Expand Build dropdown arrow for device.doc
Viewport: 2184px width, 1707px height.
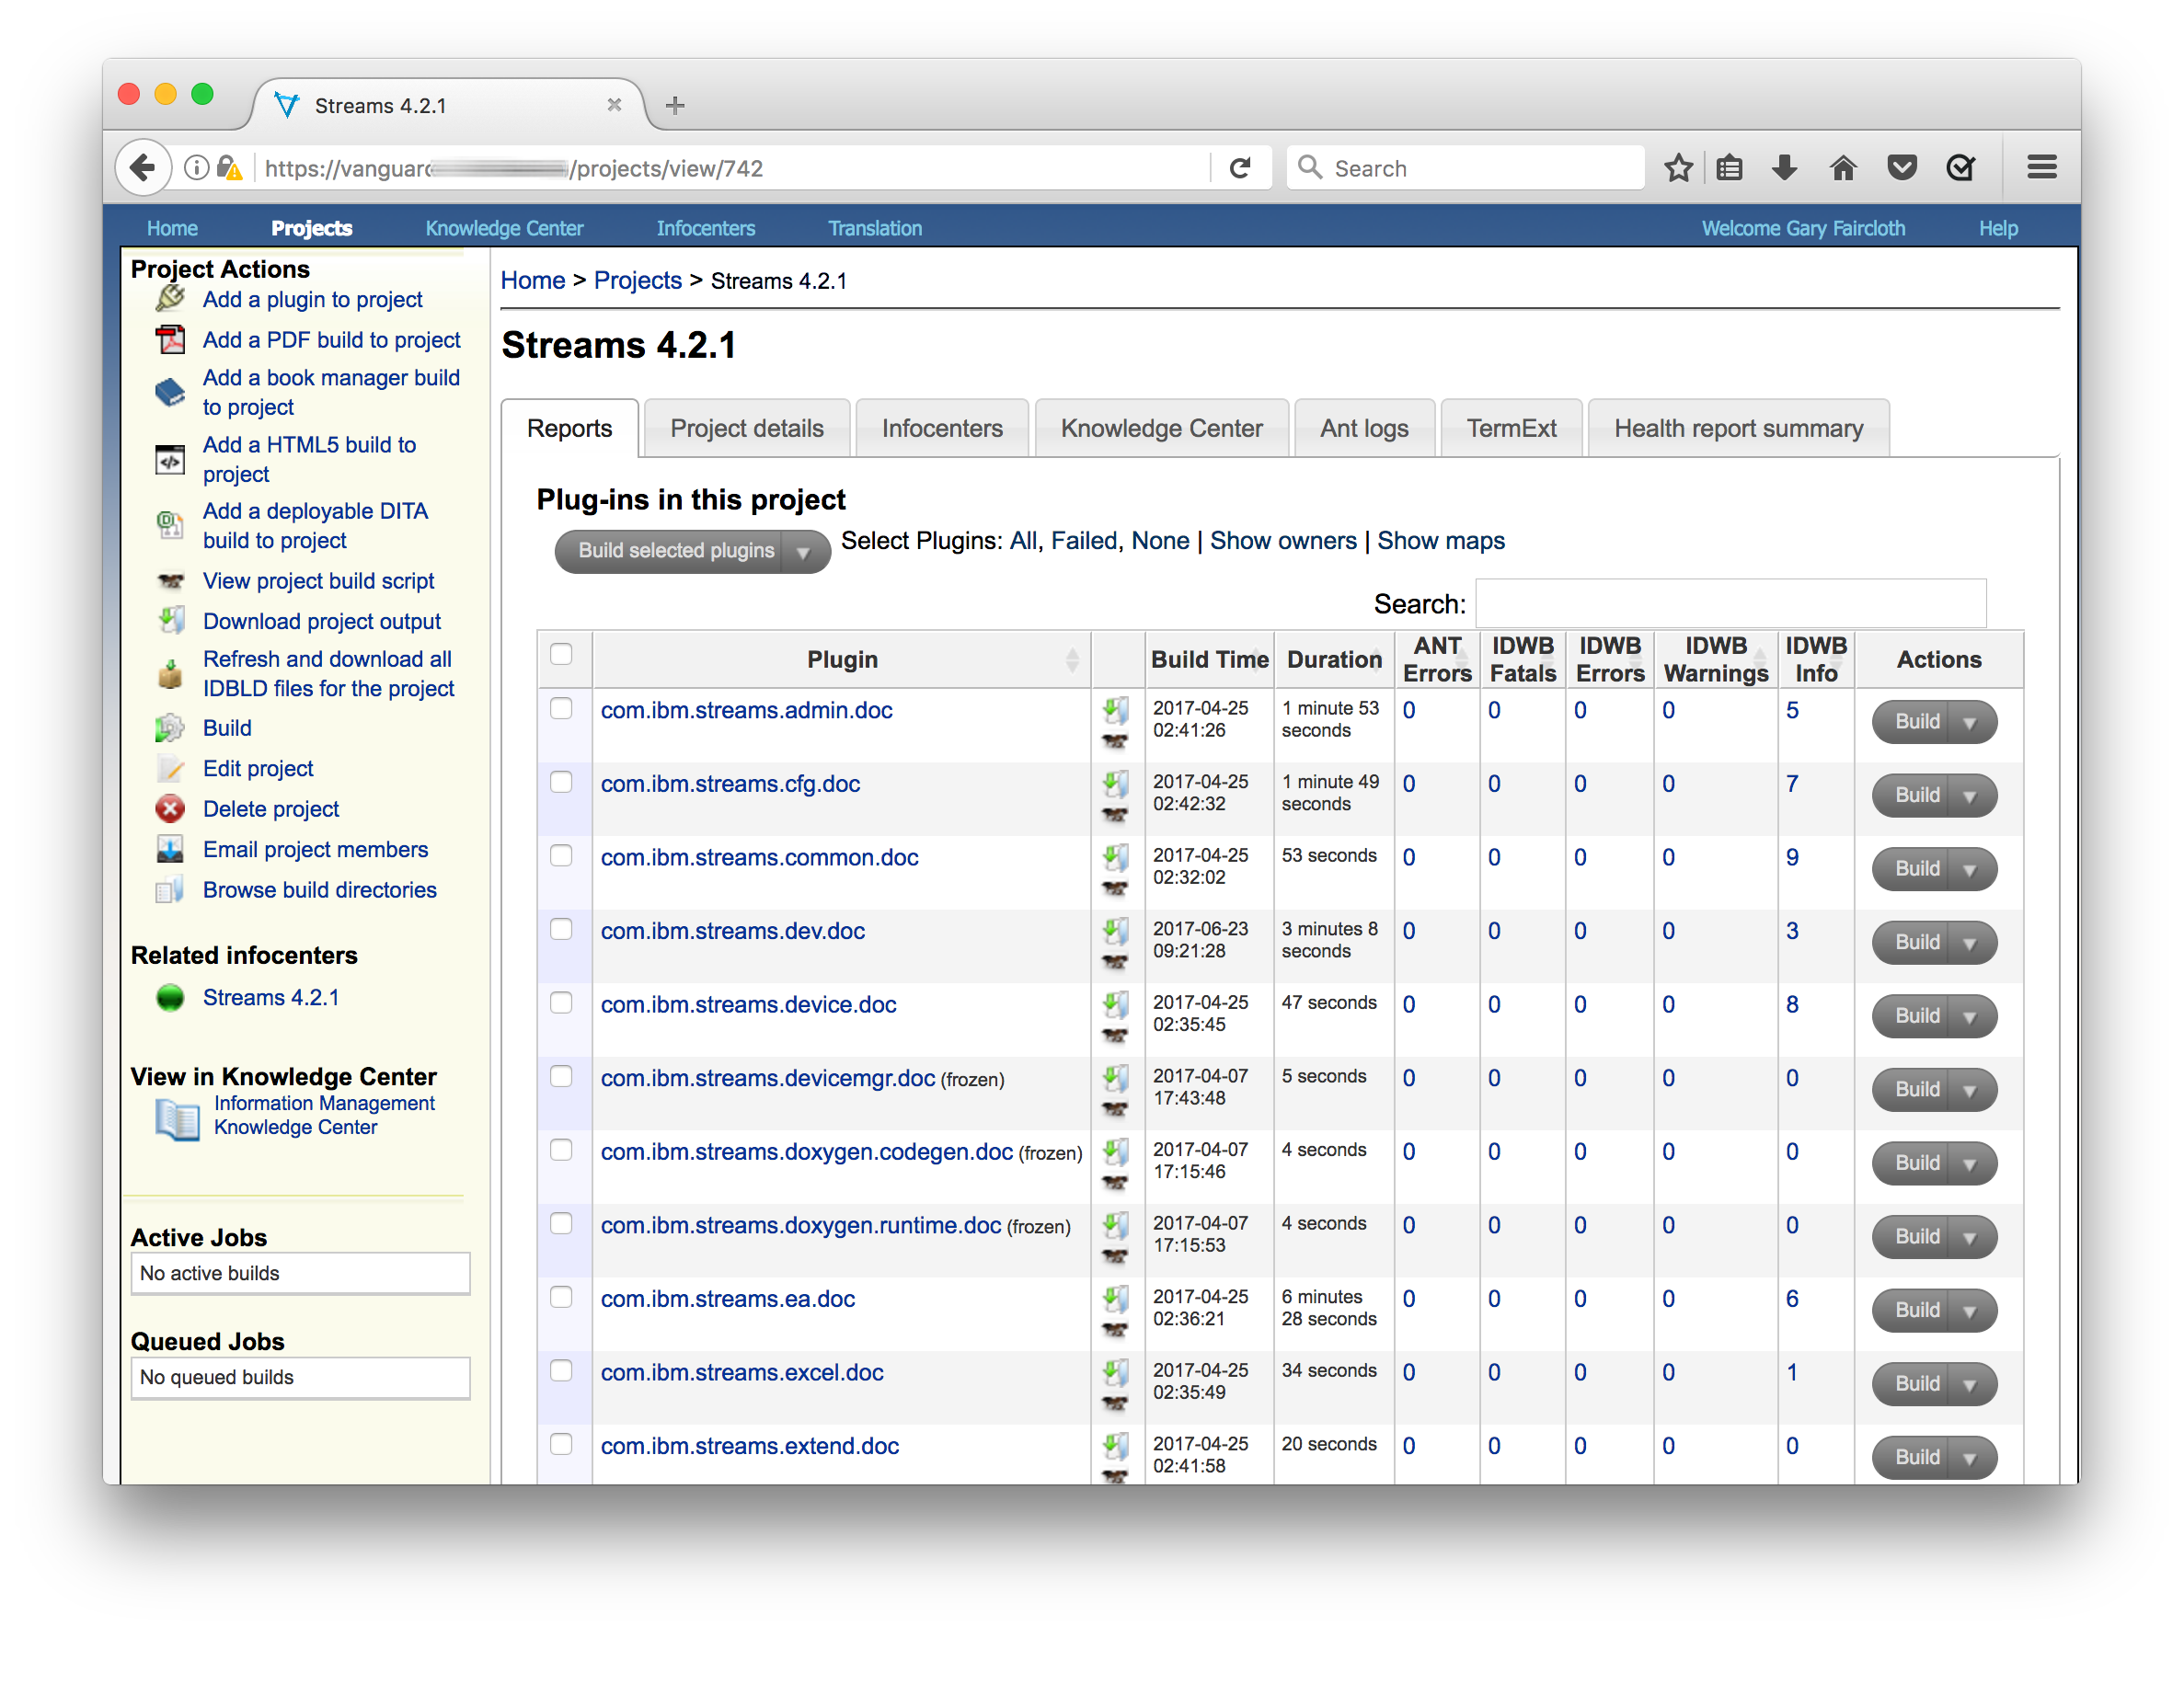pos(1971,1016)
